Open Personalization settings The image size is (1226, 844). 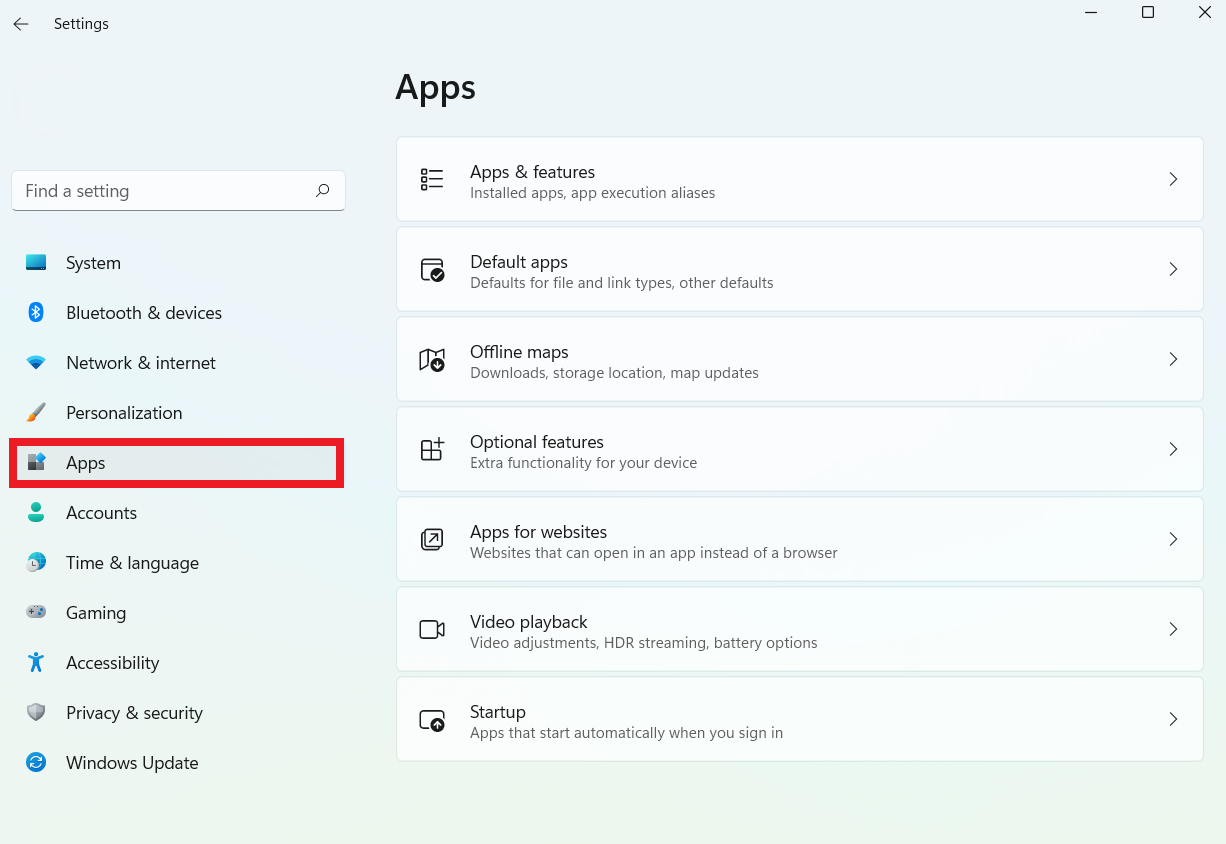178,413
